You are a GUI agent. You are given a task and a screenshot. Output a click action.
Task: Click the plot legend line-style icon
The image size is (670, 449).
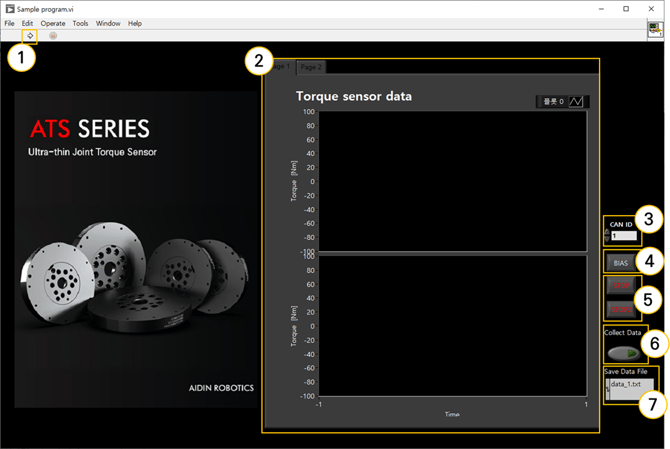pos(579,101)
